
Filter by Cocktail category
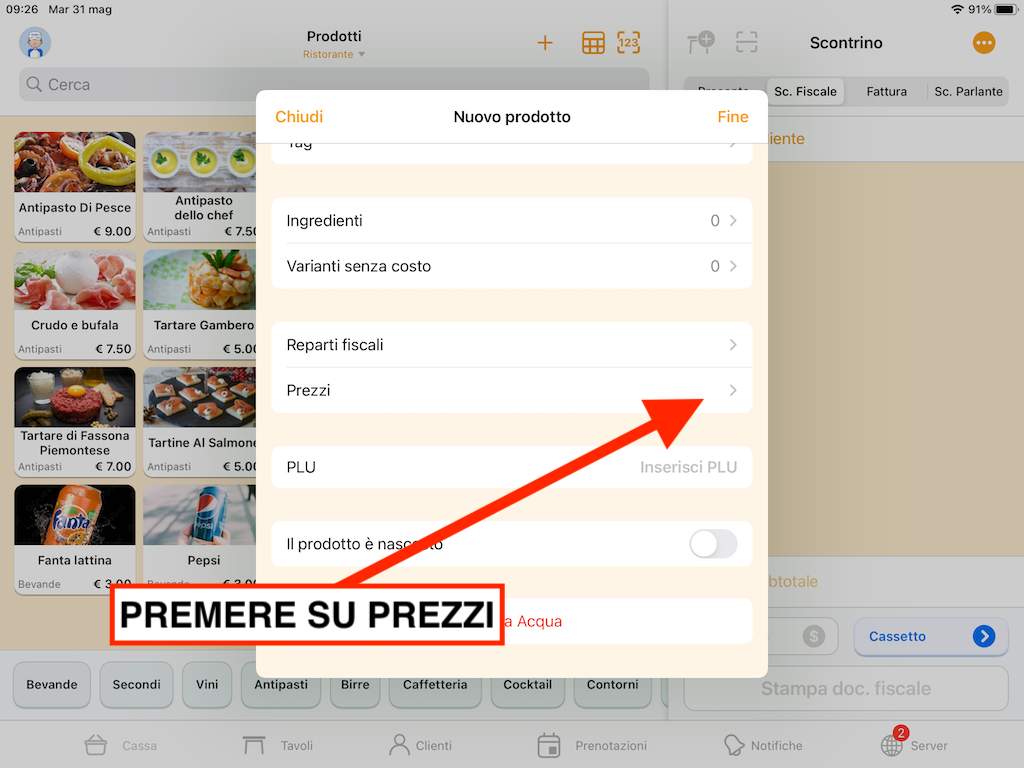(x=528, y=686)
